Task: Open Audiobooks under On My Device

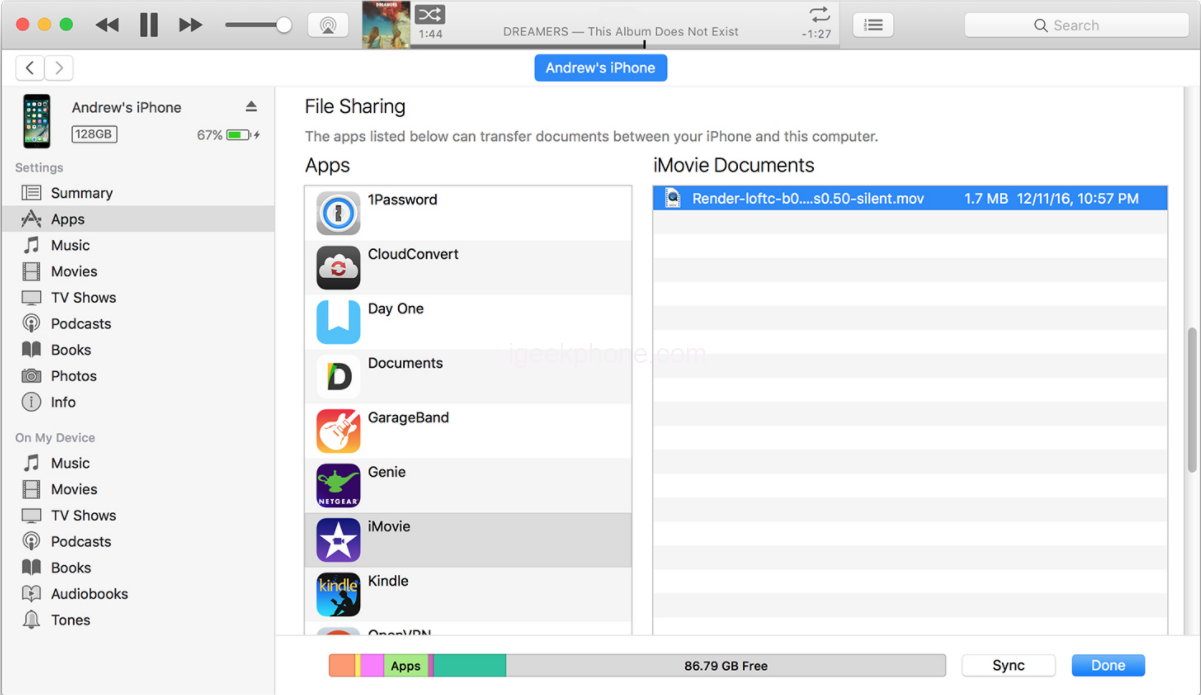Action: pos(89,594)
